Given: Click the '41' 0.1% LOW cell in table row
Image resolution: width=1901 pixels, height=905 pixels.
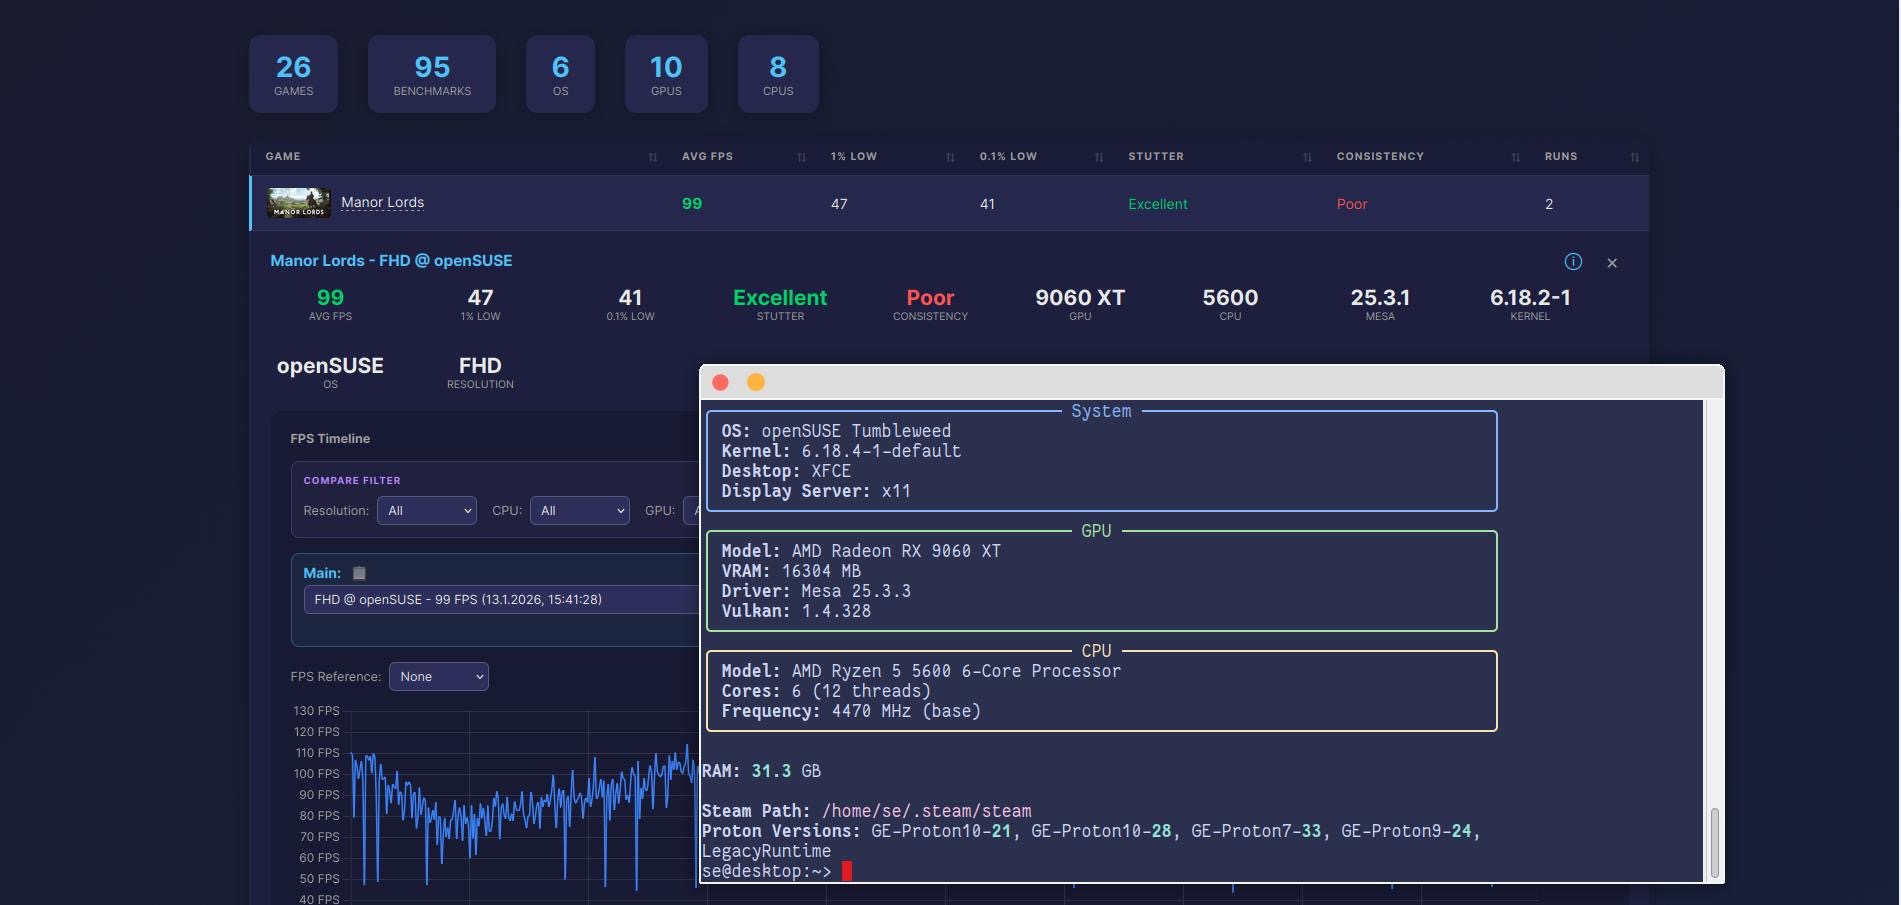Looking at the screenshot, I should click(987, 204).
